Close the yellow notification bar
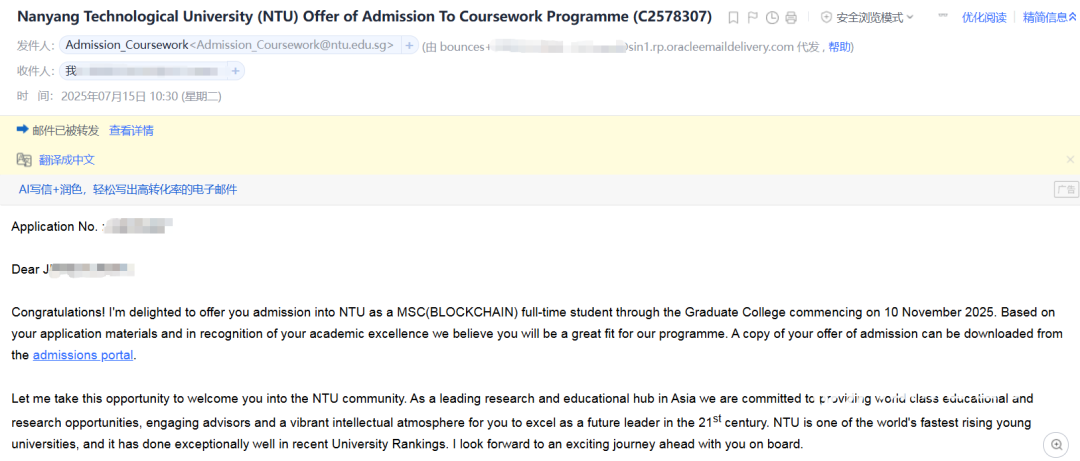 tap(1069, 160)
